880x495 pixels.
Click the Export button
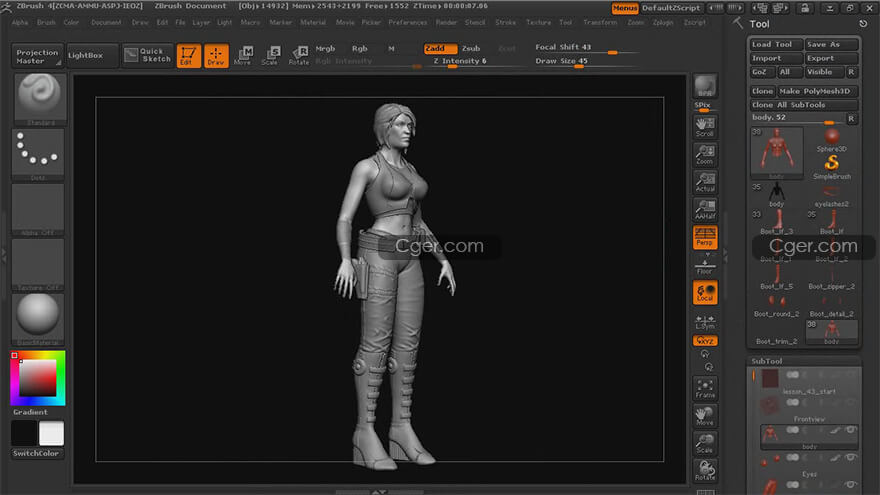(x=831, y=58)
